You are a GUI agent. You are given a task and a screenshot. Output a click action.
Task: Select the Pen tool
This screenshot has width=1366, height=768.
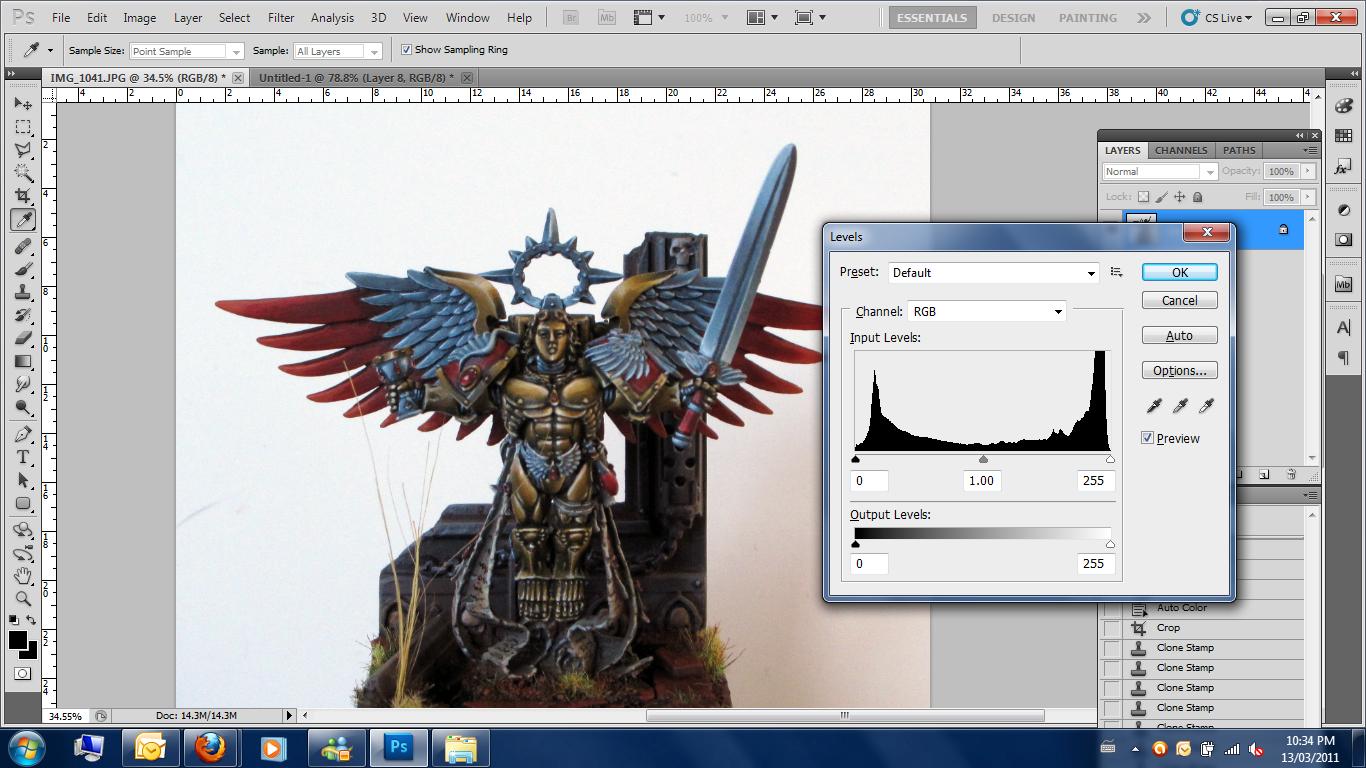point(23,434)
